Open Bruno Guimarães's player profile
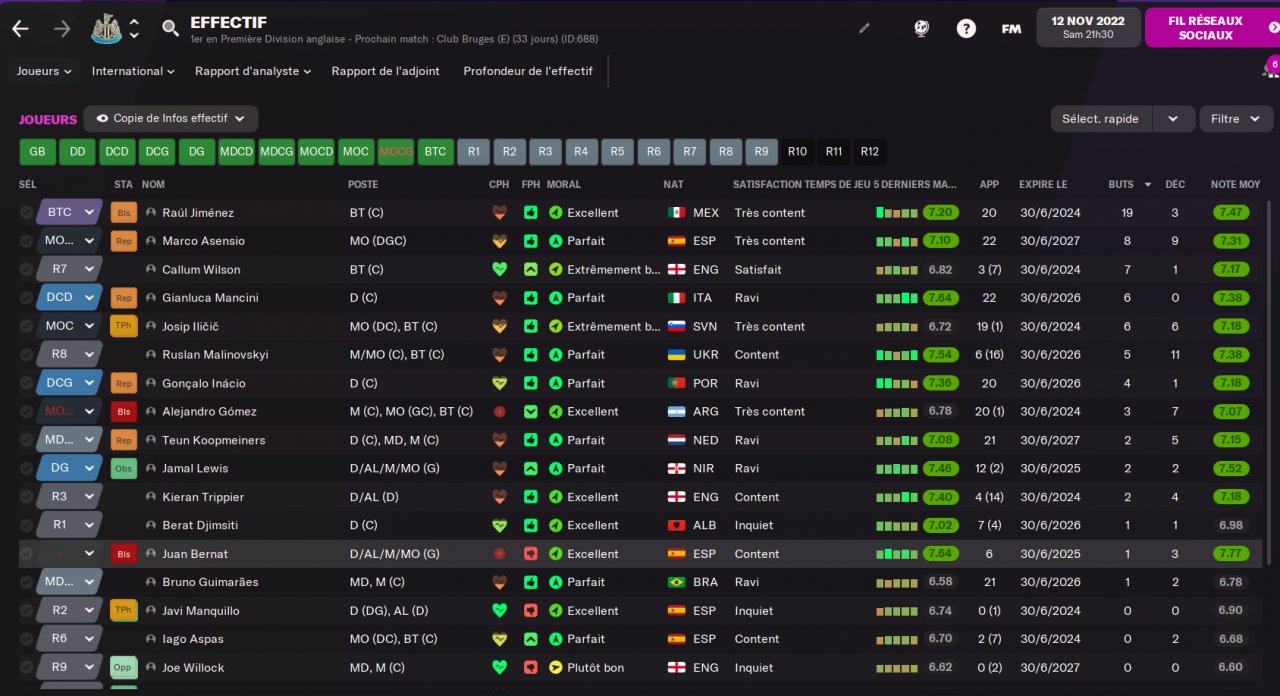 [210, 582]
